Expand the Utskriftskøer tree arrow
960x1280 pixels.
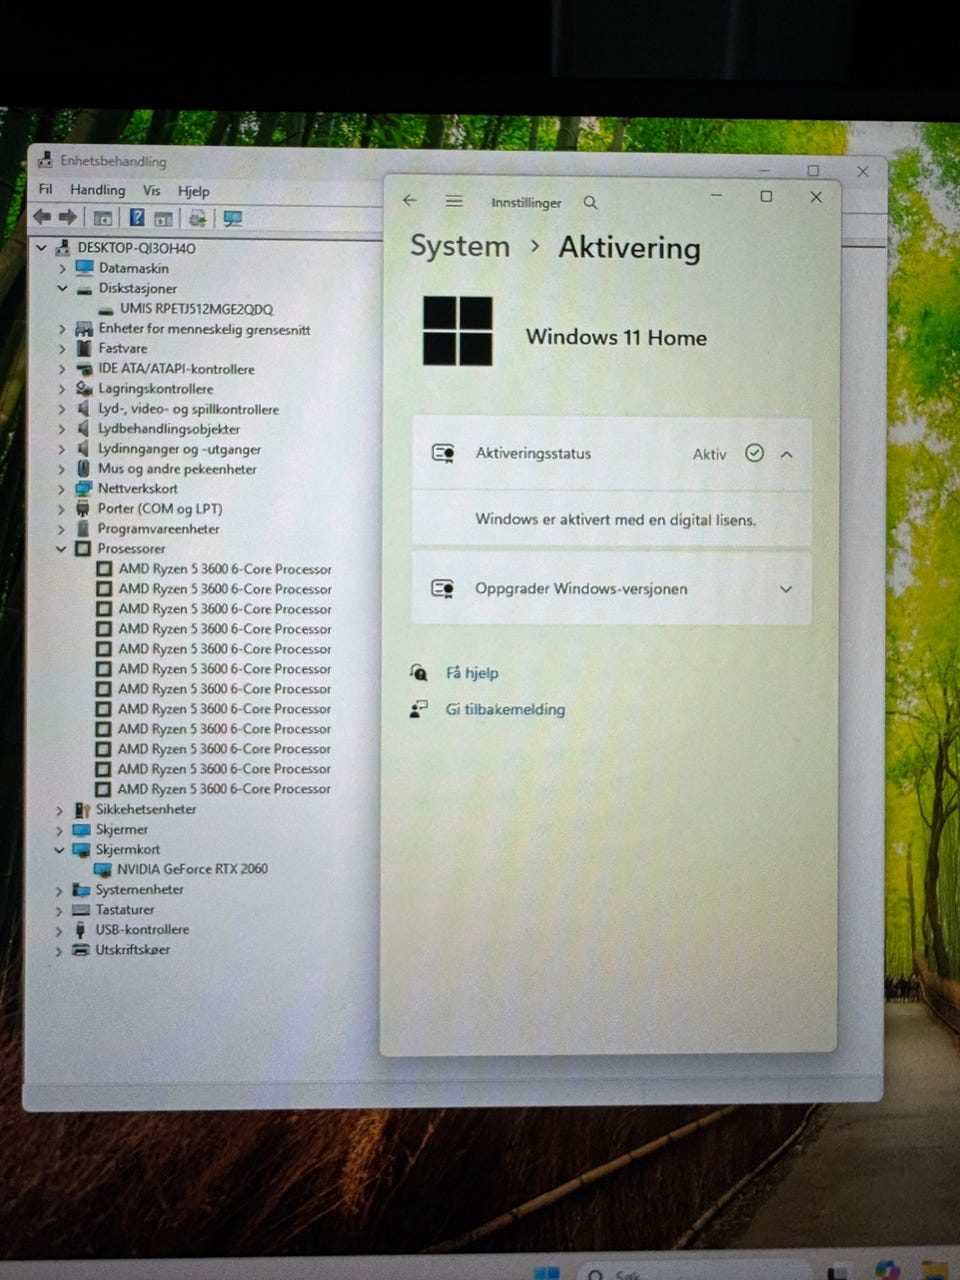[x=59, y=951]
